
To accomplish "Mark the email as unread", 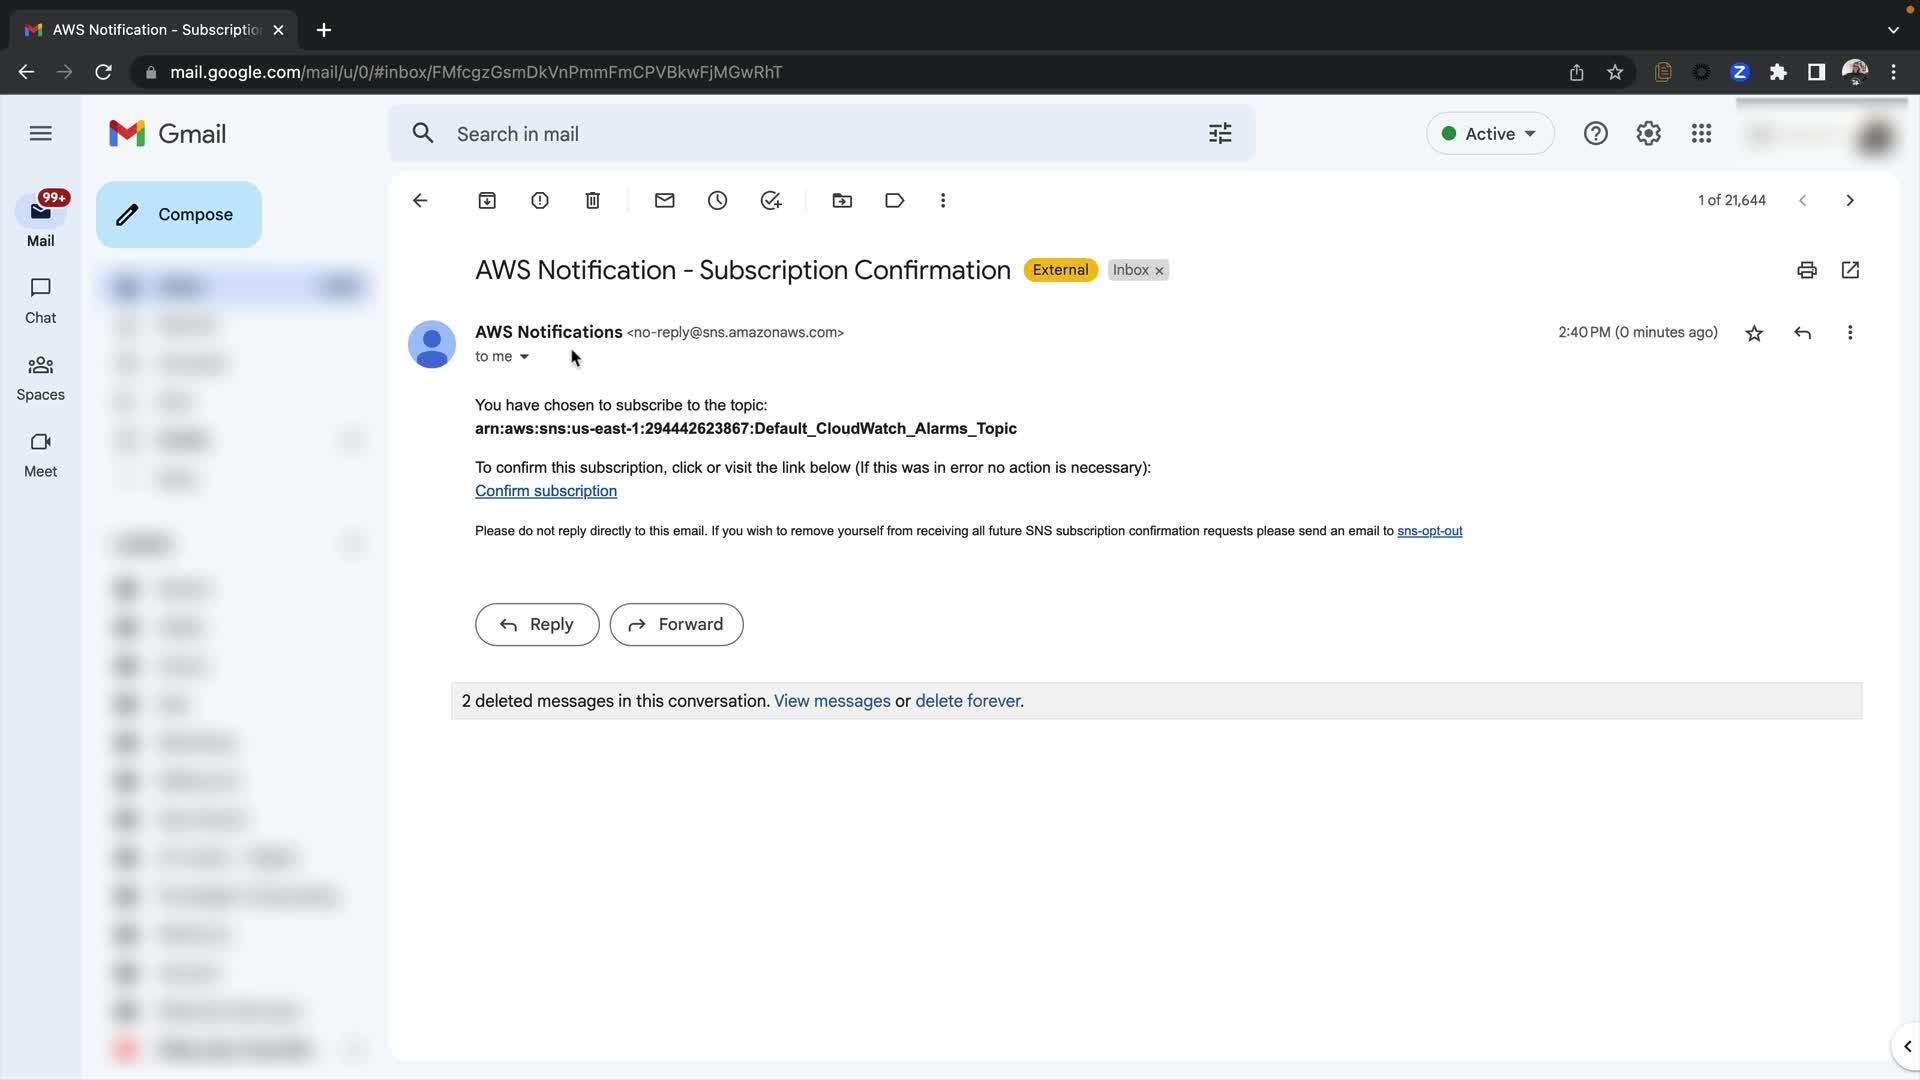I will 665,201.
